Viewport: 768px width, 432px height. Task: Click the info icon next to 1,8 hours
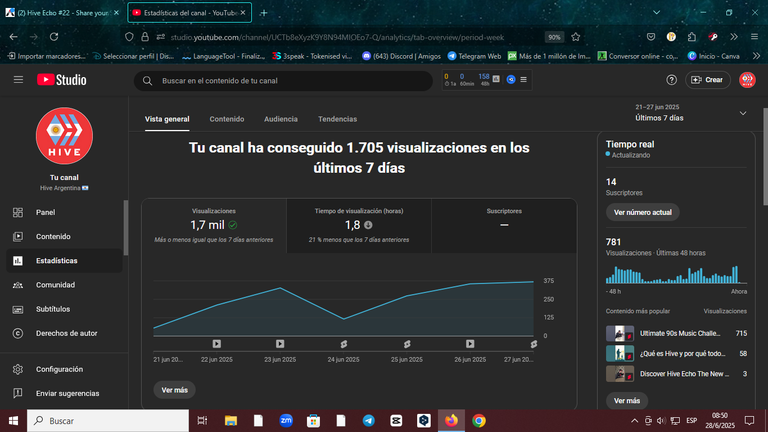368,225
